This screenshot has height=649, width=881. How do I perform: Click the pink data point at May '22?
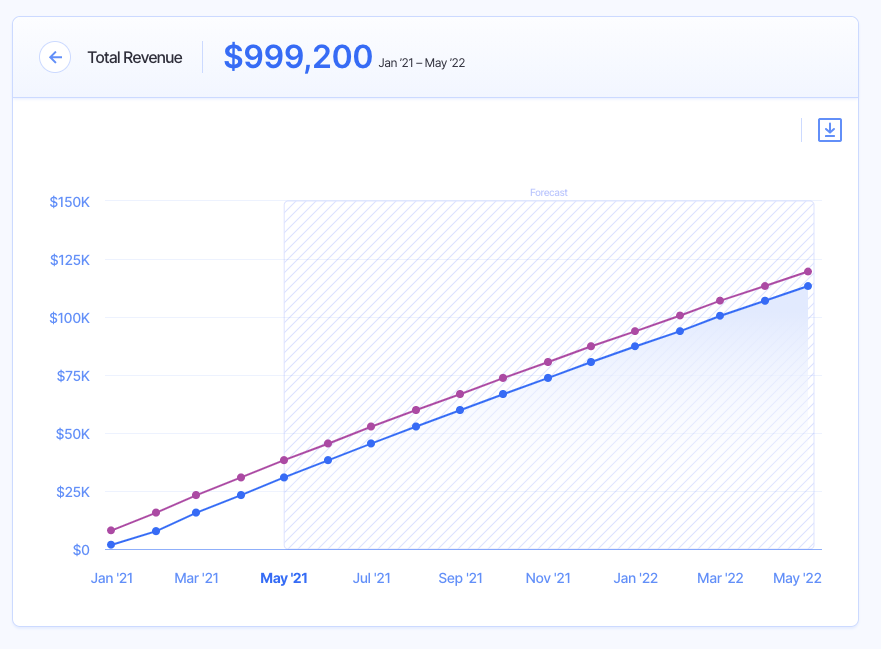[808, 271]
